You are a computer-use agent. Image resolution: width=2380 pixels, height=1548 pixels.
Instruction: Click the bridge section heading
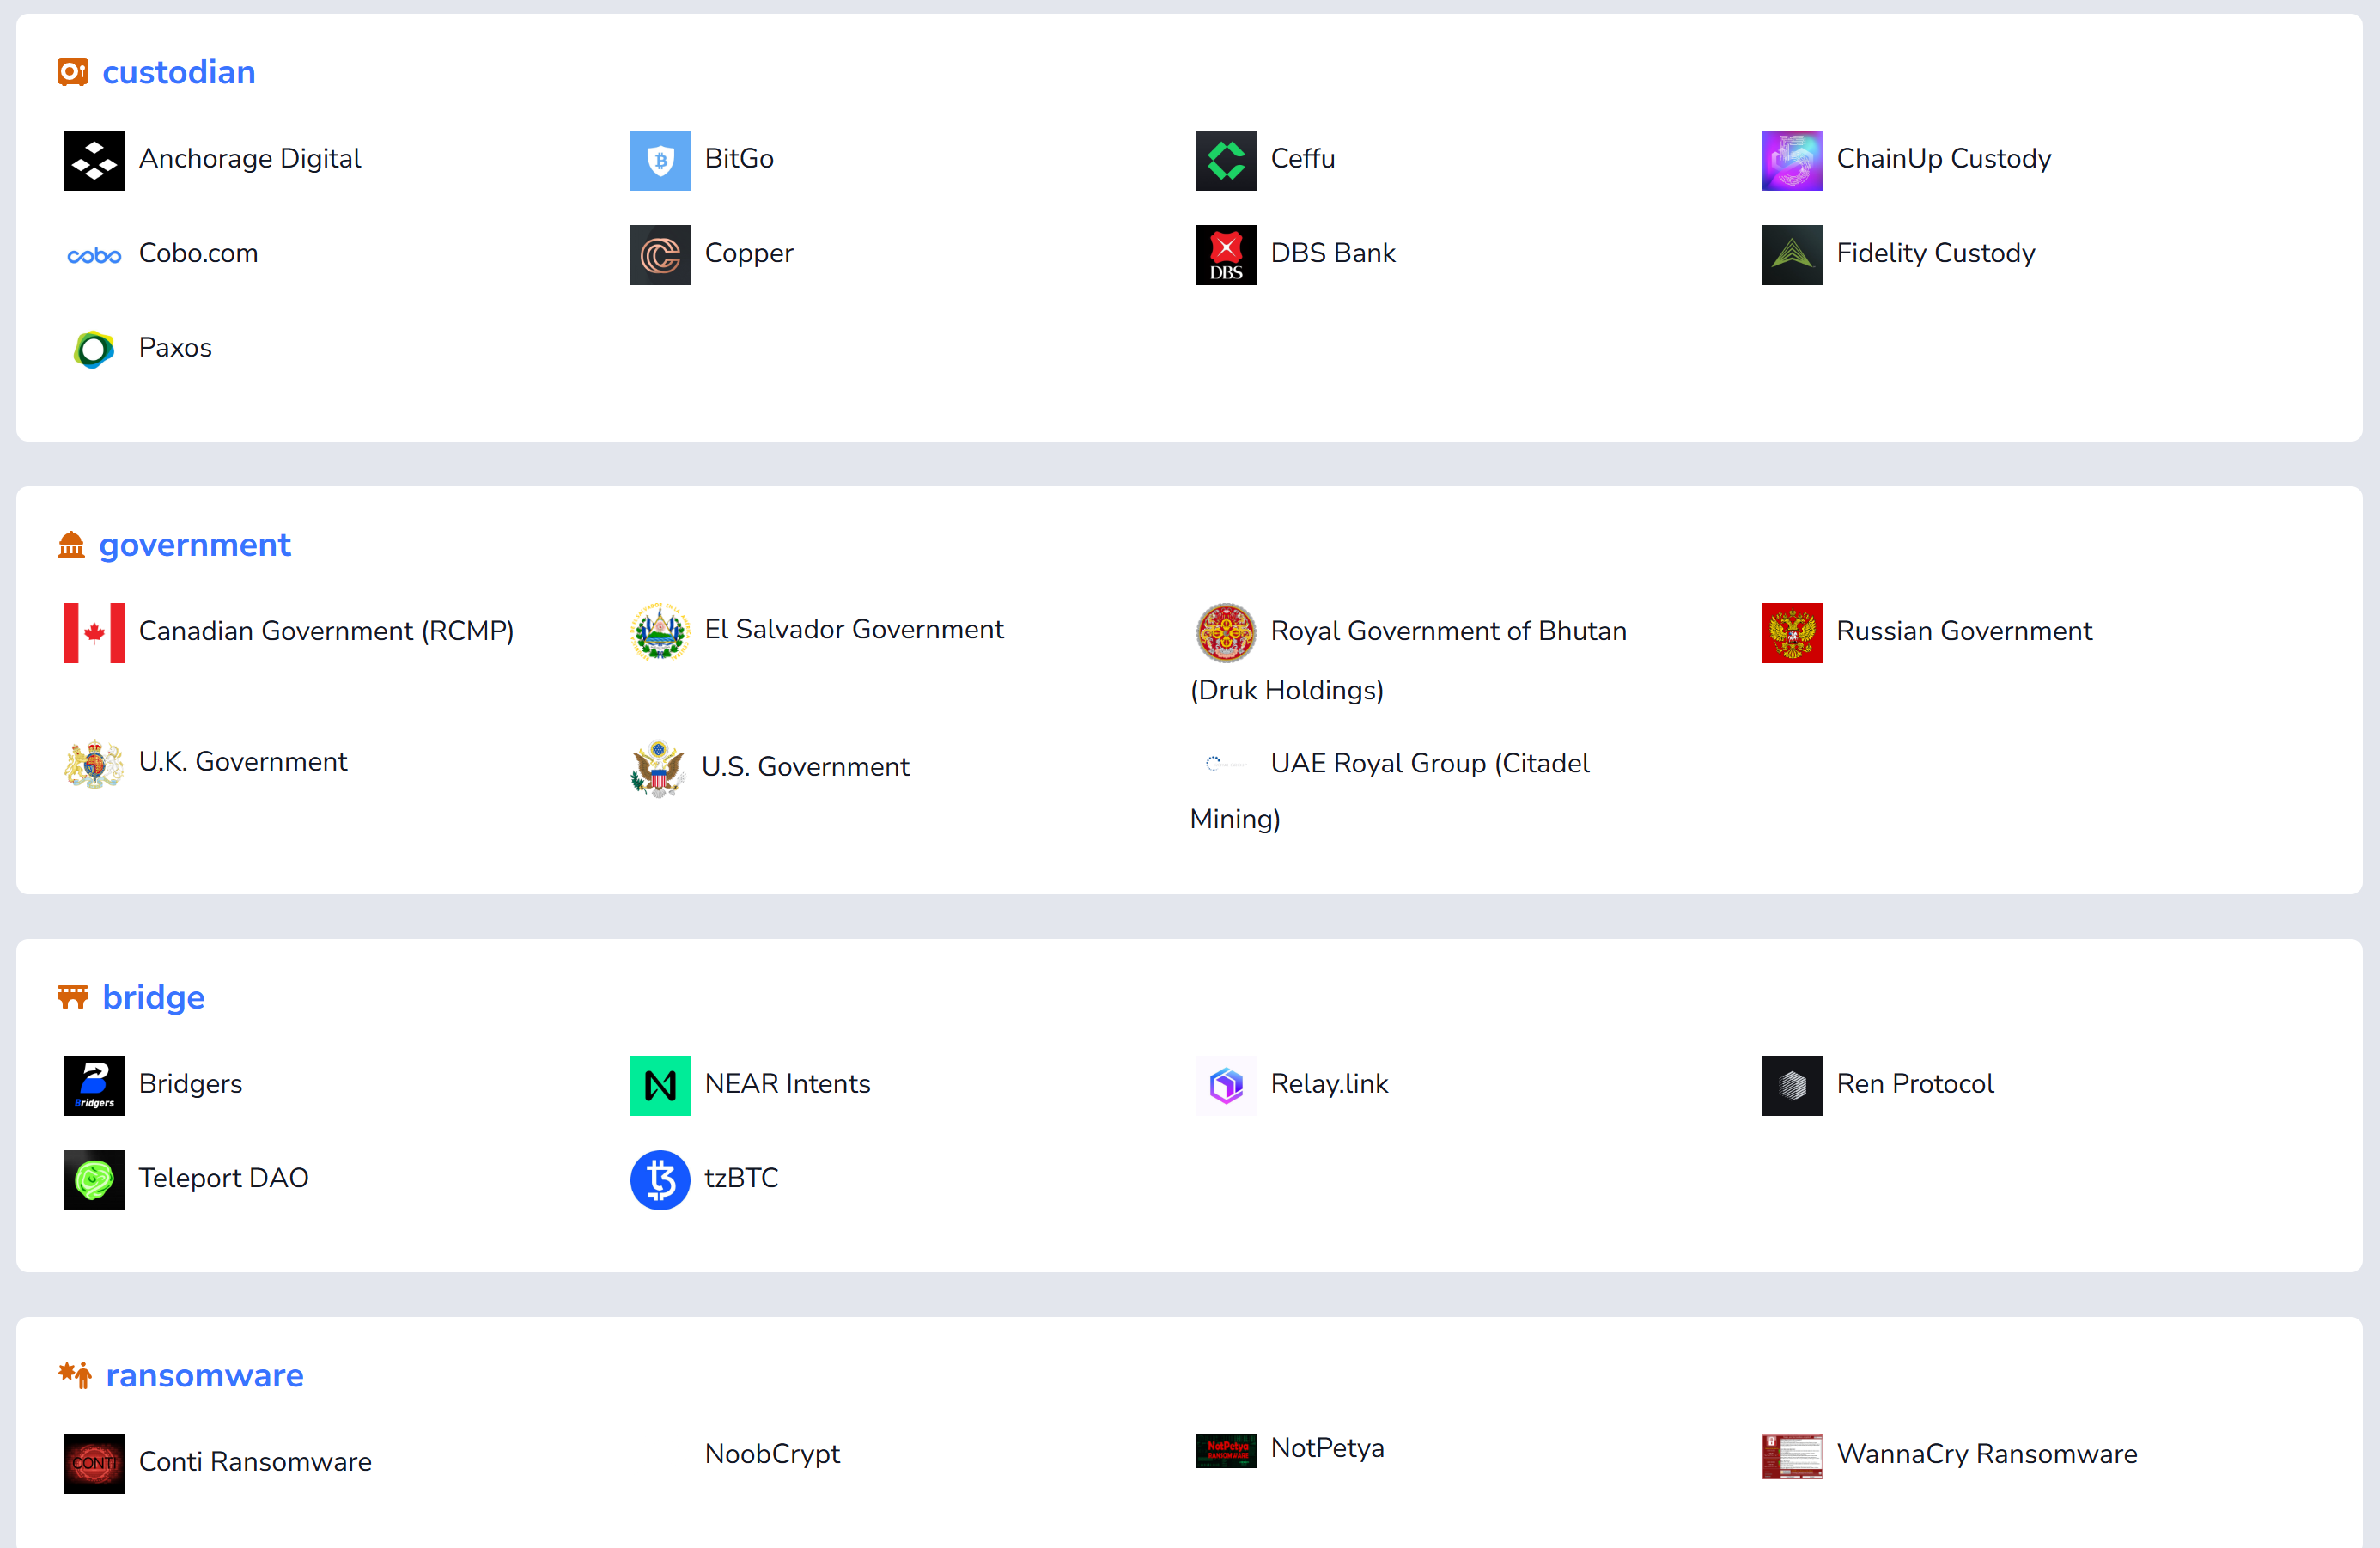152,997
